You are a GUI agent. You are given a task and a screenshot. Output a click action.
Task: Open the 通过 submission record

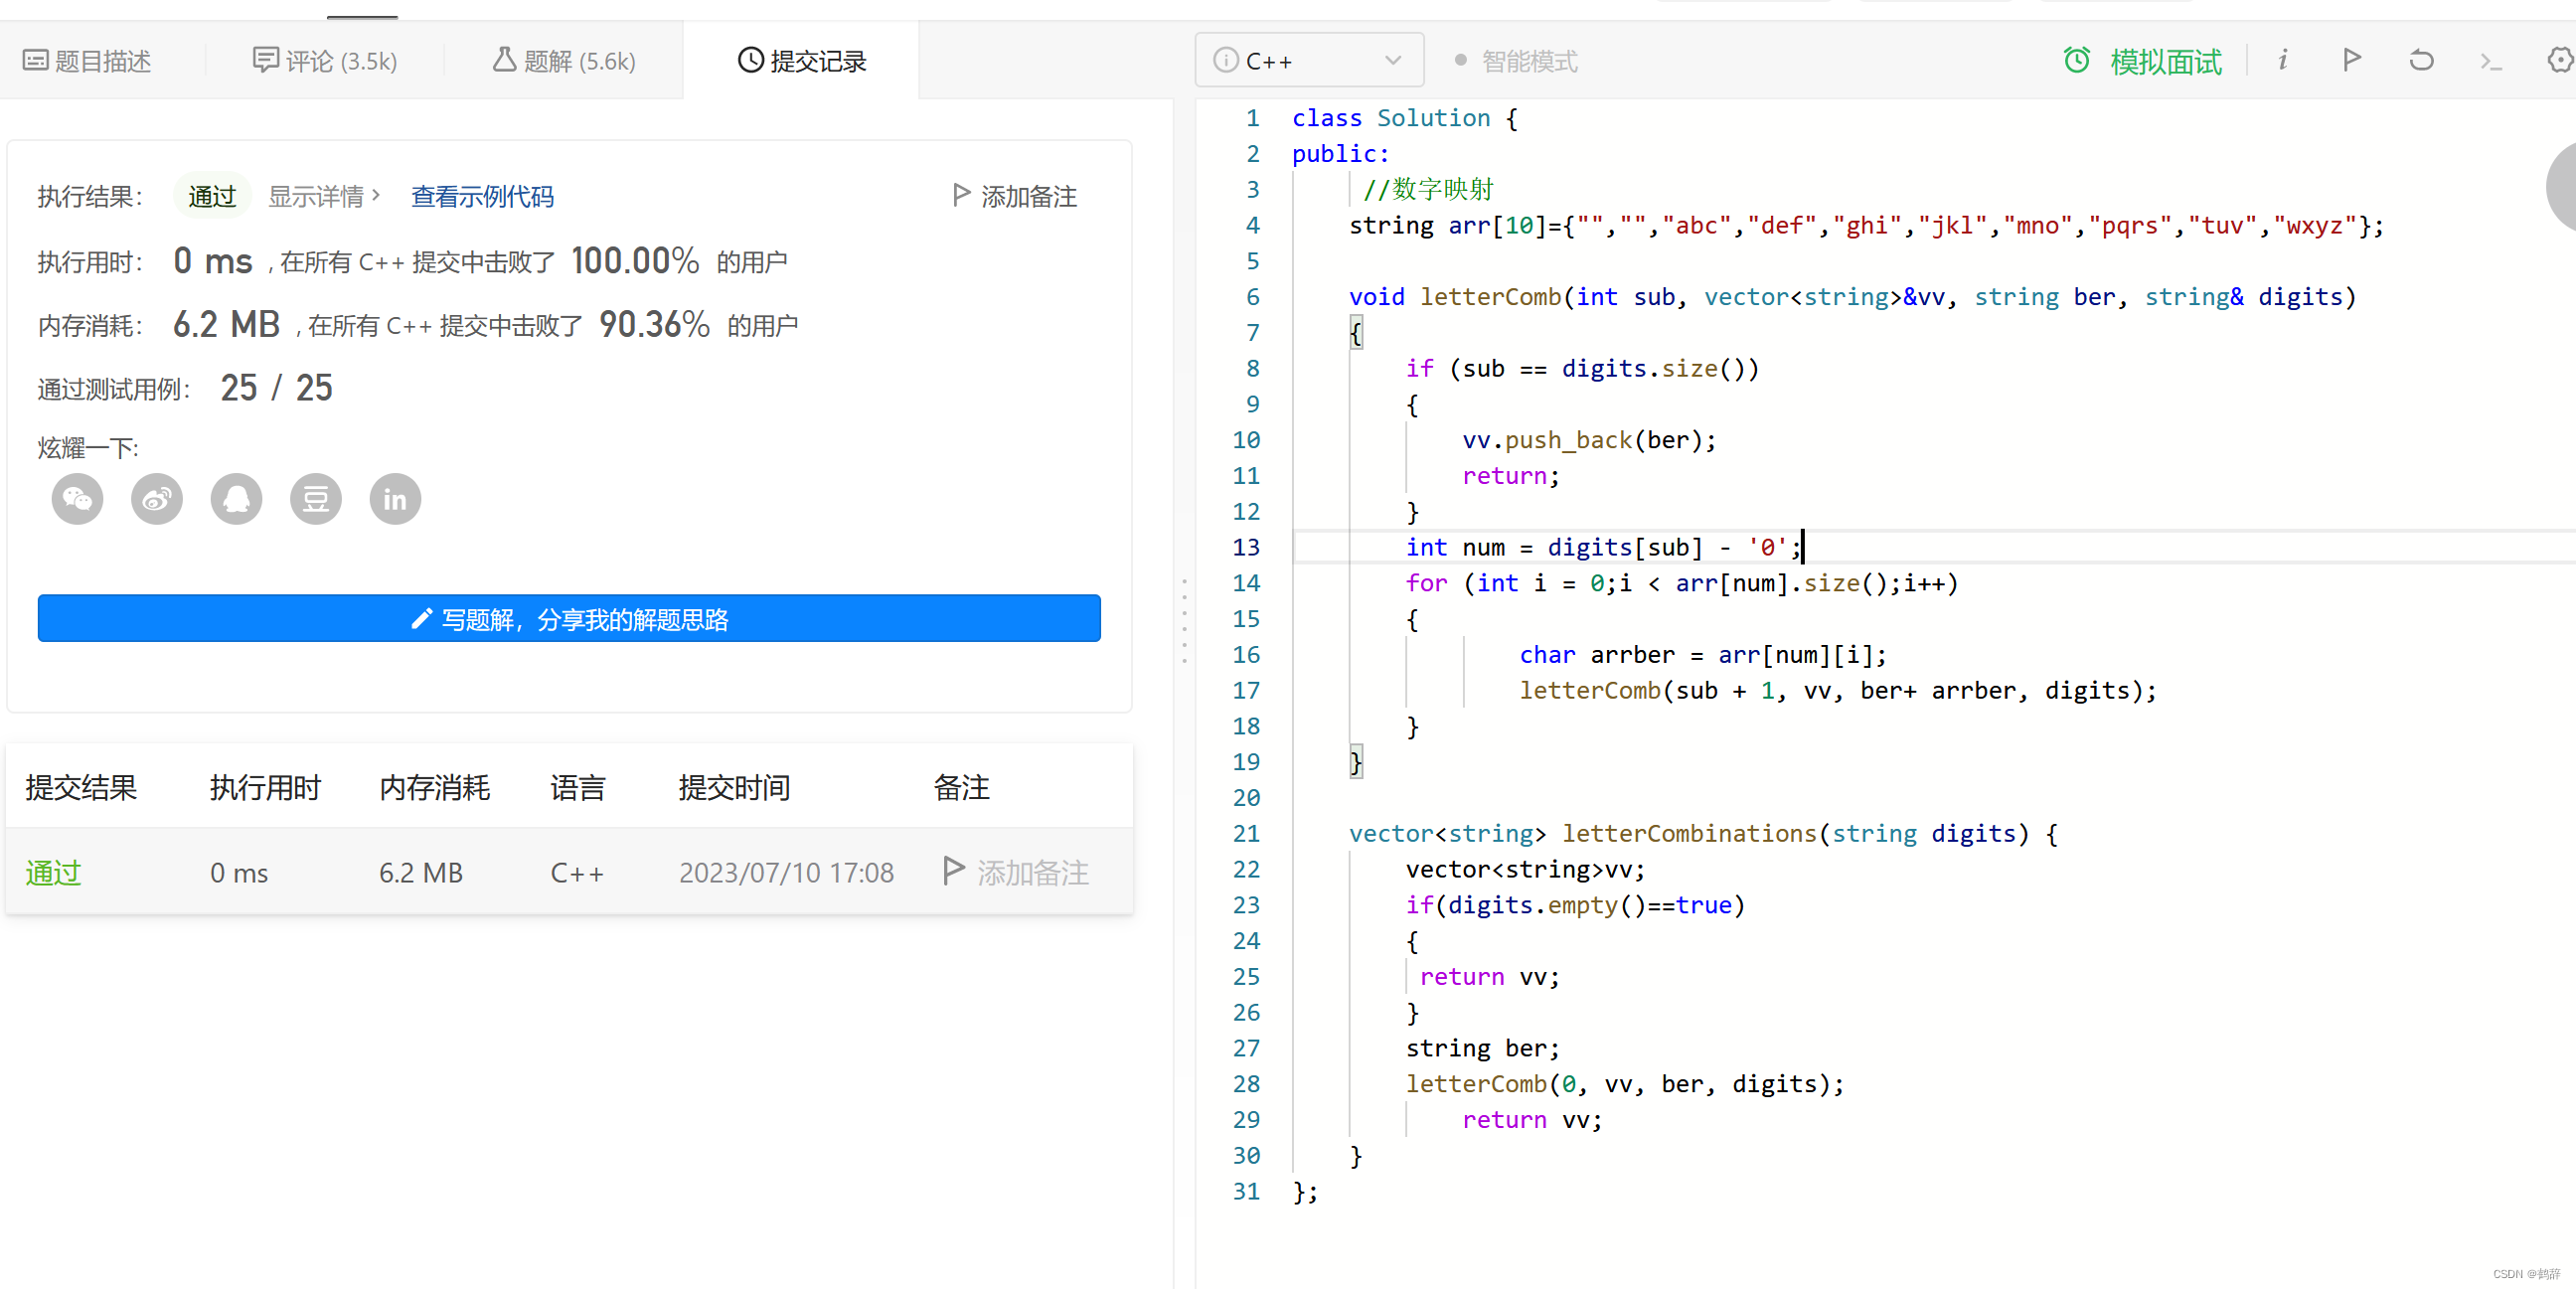tap(53, 872)
